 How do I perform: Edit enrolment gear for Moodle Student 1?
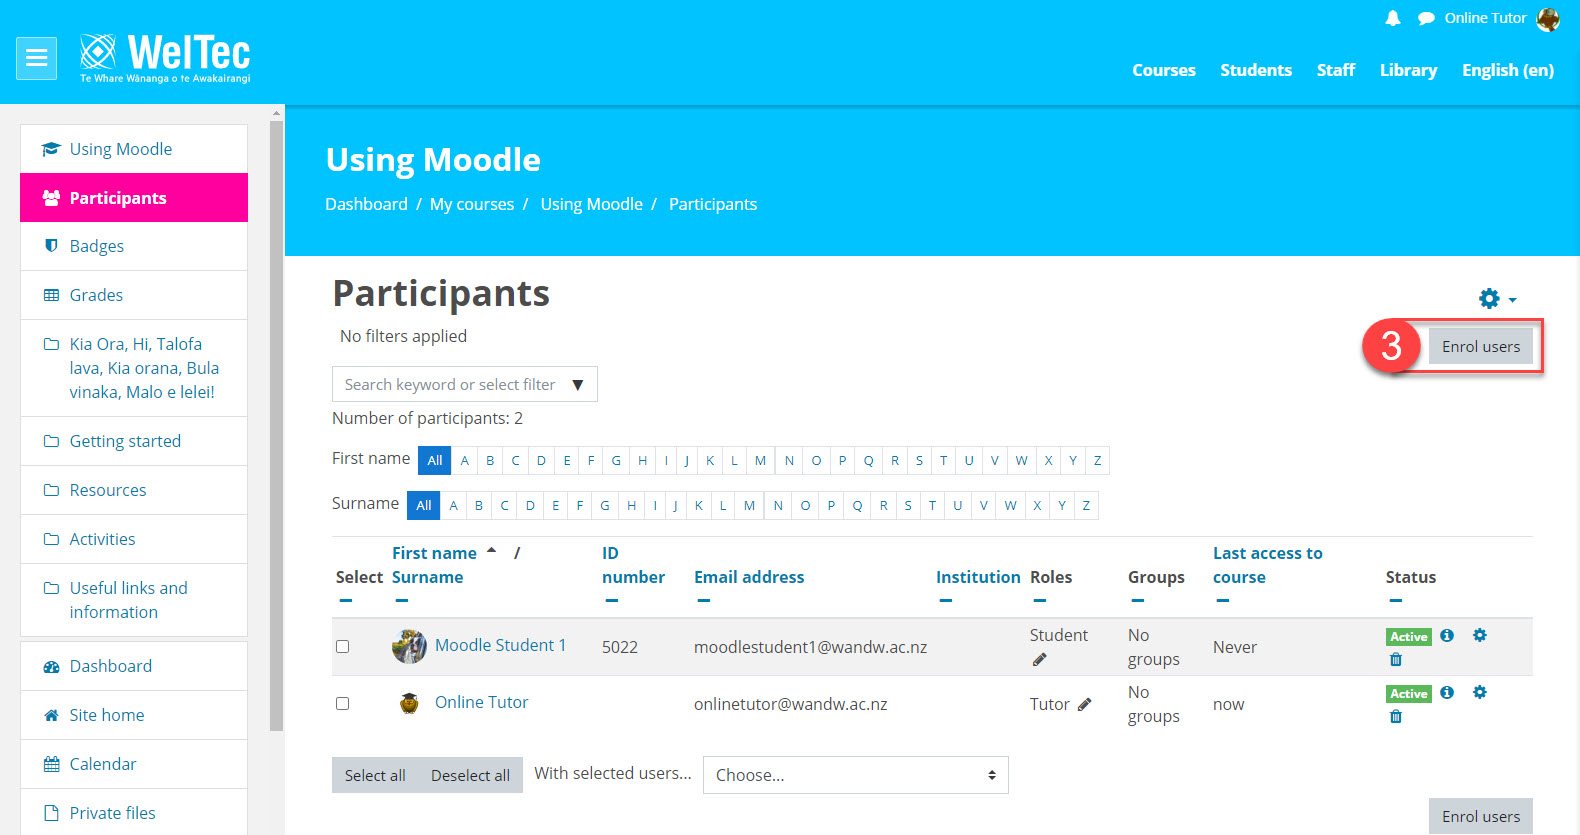coord(1480,635)
